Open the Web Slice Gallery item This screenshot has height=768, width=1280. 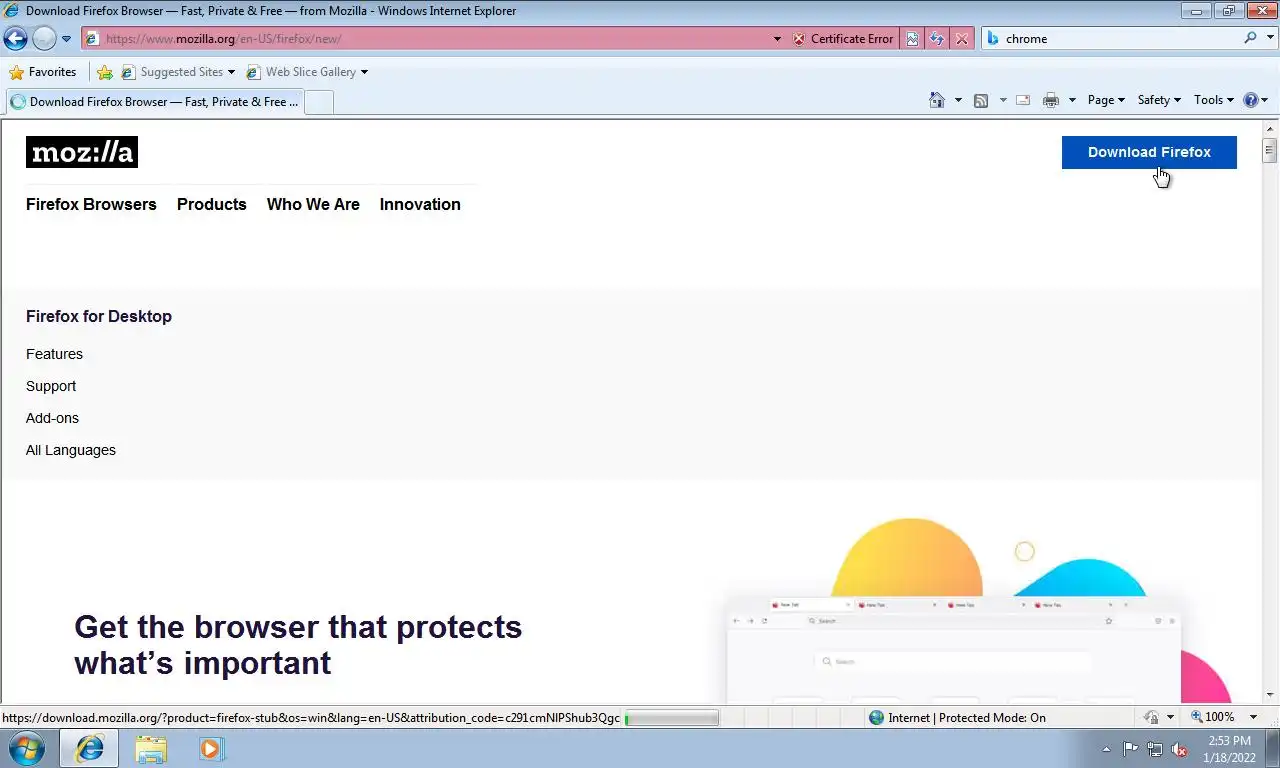coord(306,72)
